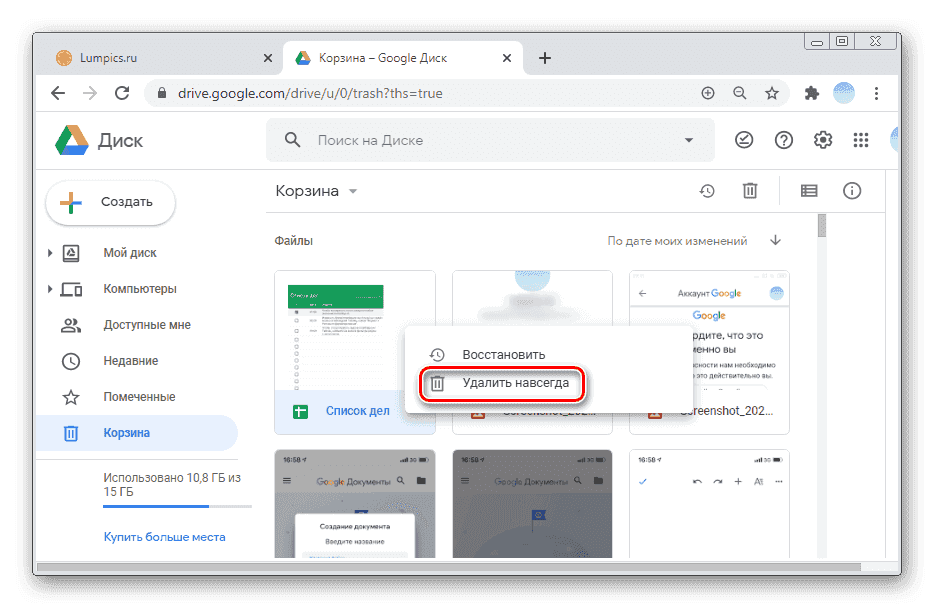934x608 pixels.
Task: Open Drive settings gear icon
Action: click(823, 141)
